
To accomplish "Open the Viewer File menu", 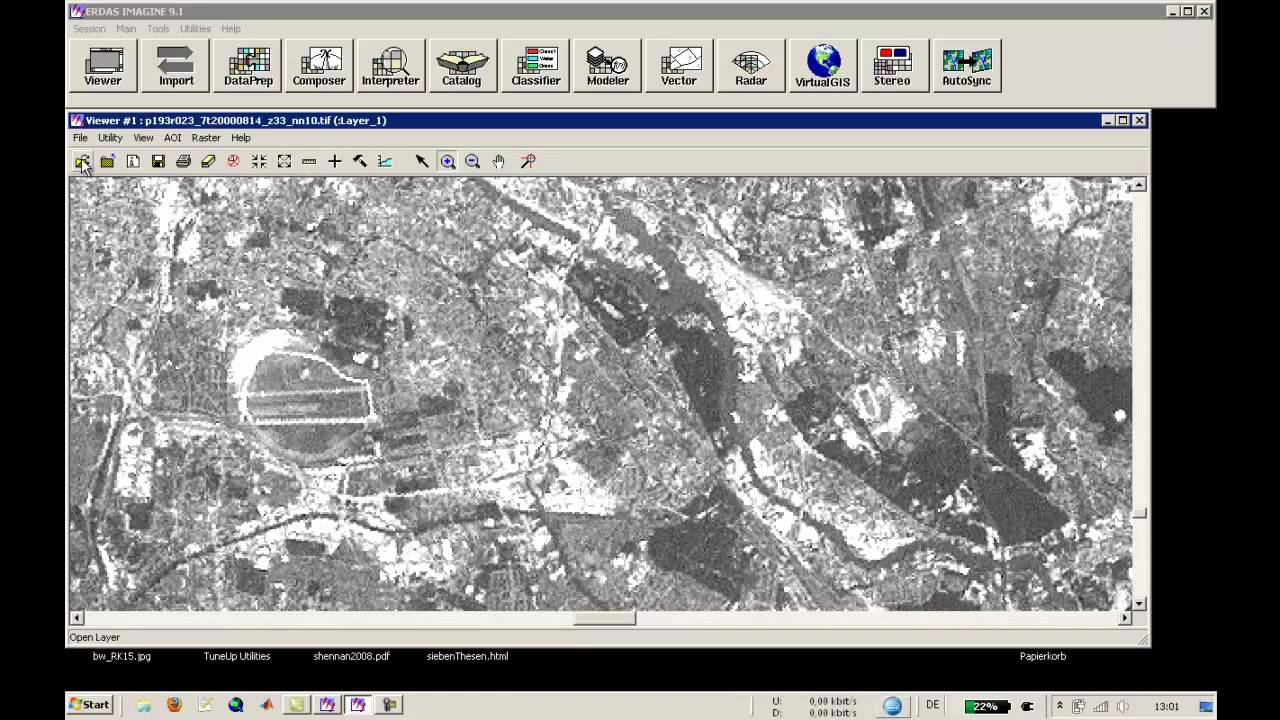I will click(80, 138).
